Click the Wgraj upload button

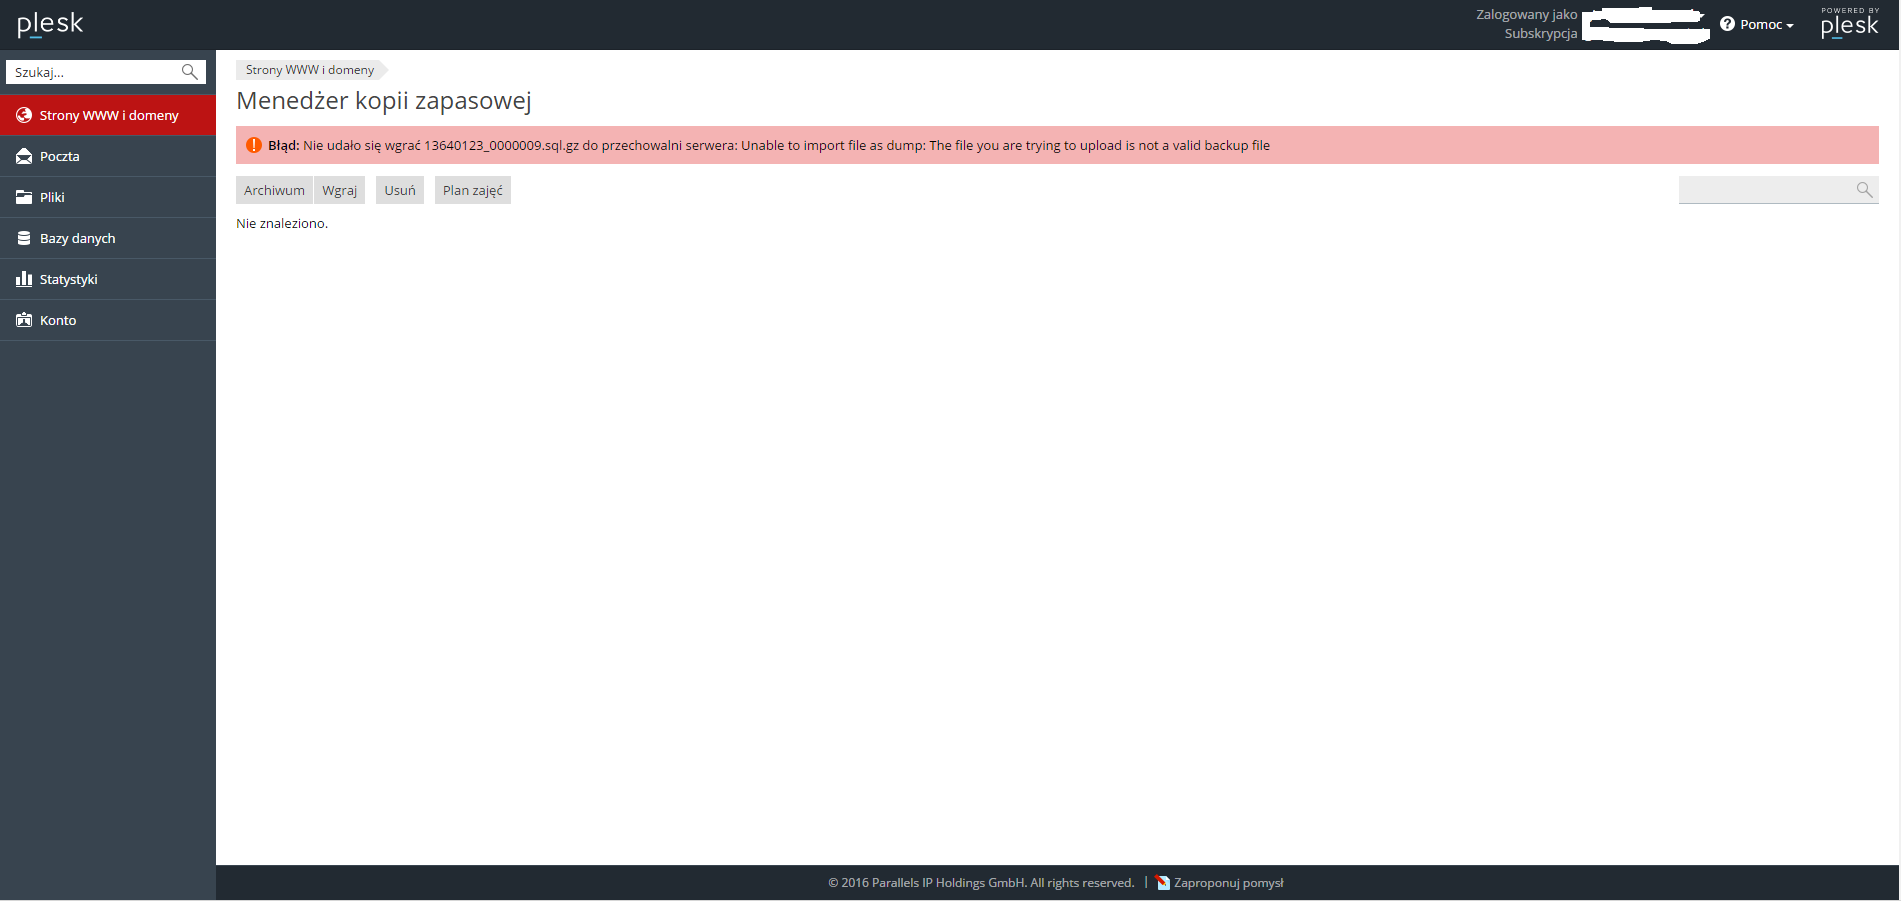[x=339, y=190]
